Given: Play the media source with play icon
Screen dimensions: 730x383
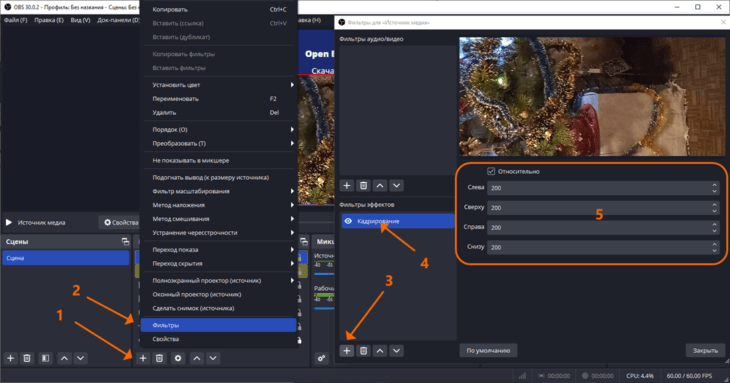Looking at the screenshot, I should point(9,222).
